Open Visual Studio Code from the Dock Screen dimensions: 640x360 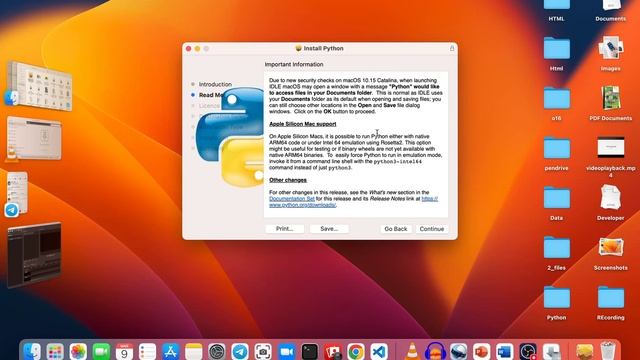(379, 351)
